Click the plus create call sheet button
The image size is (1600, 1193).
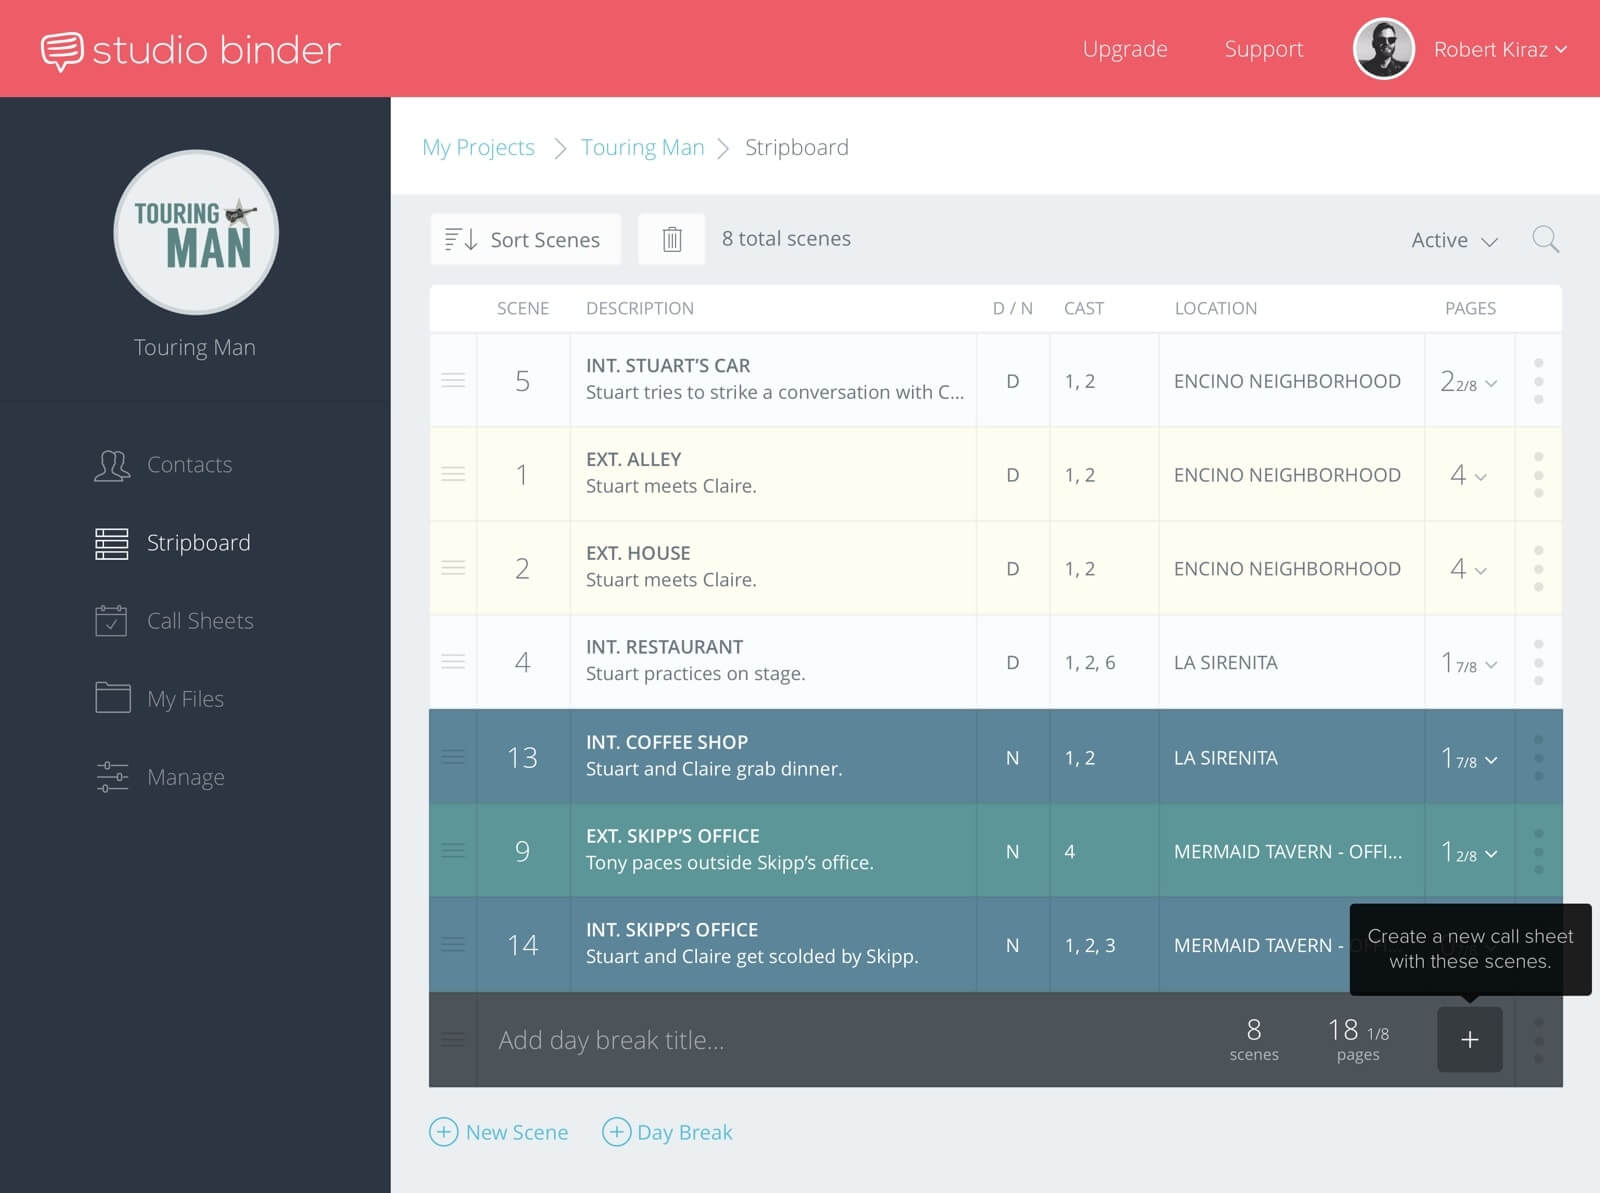1469,1040
